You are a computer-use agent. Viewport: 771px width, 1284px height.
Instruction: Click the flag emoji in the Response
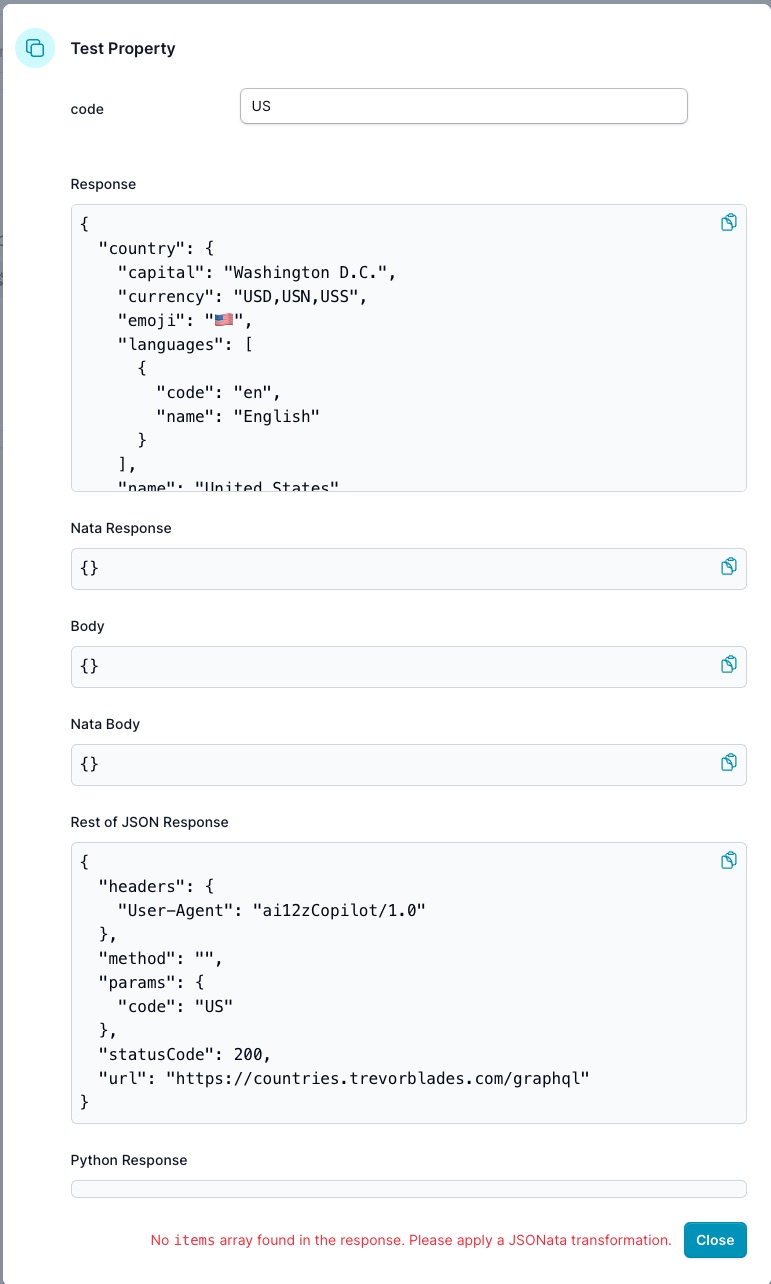224,321
